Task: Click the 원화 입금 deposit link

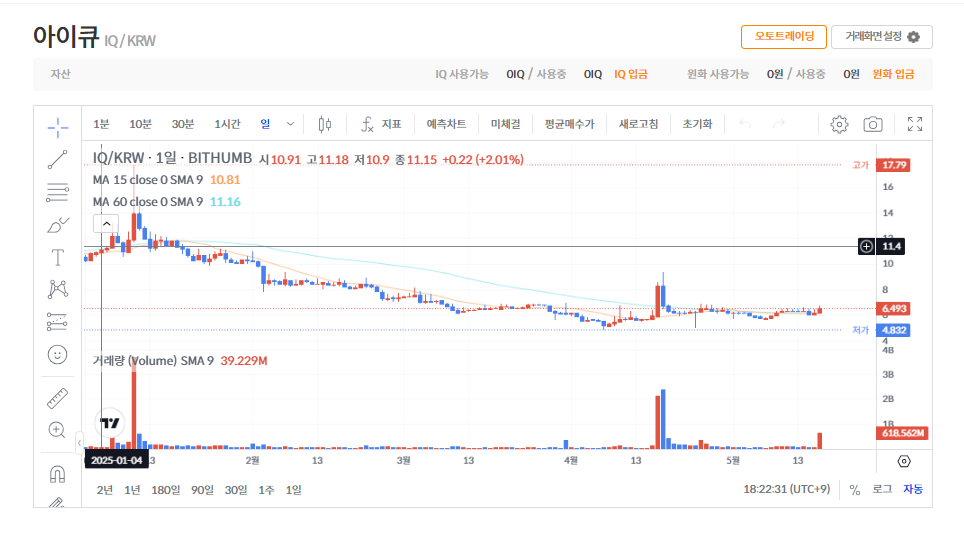Action: pos(893,74)
